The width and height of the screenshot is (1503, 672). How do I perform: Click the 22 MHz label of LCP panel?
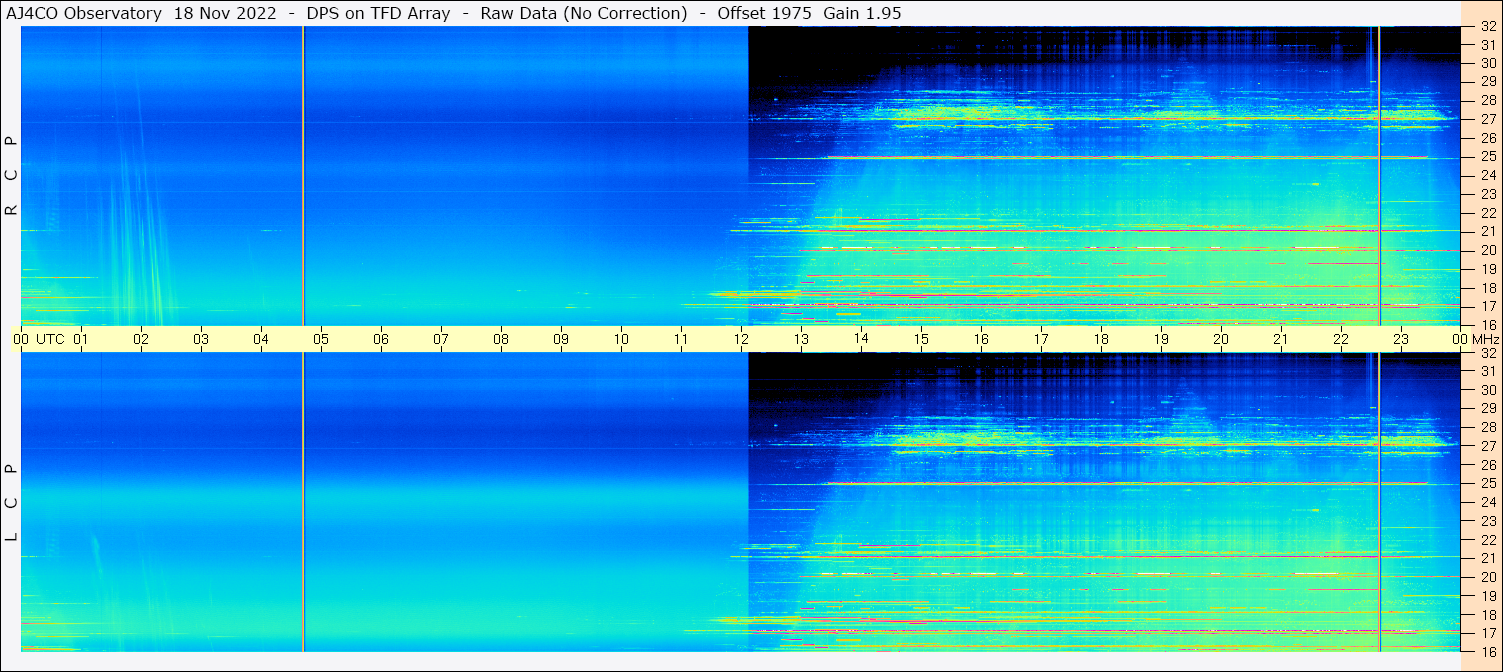point(1488,539)
